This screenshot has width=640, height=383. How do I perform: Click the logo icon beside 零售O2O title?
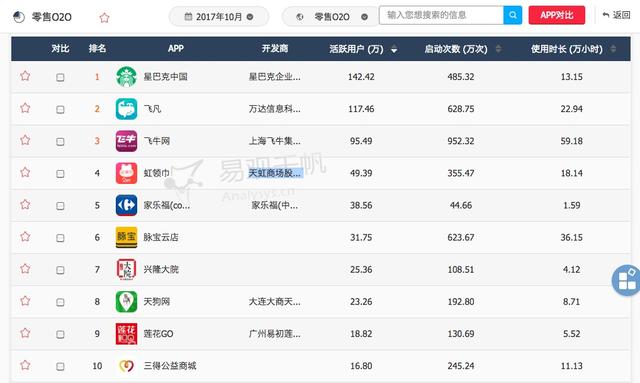[x=19, y=17]
